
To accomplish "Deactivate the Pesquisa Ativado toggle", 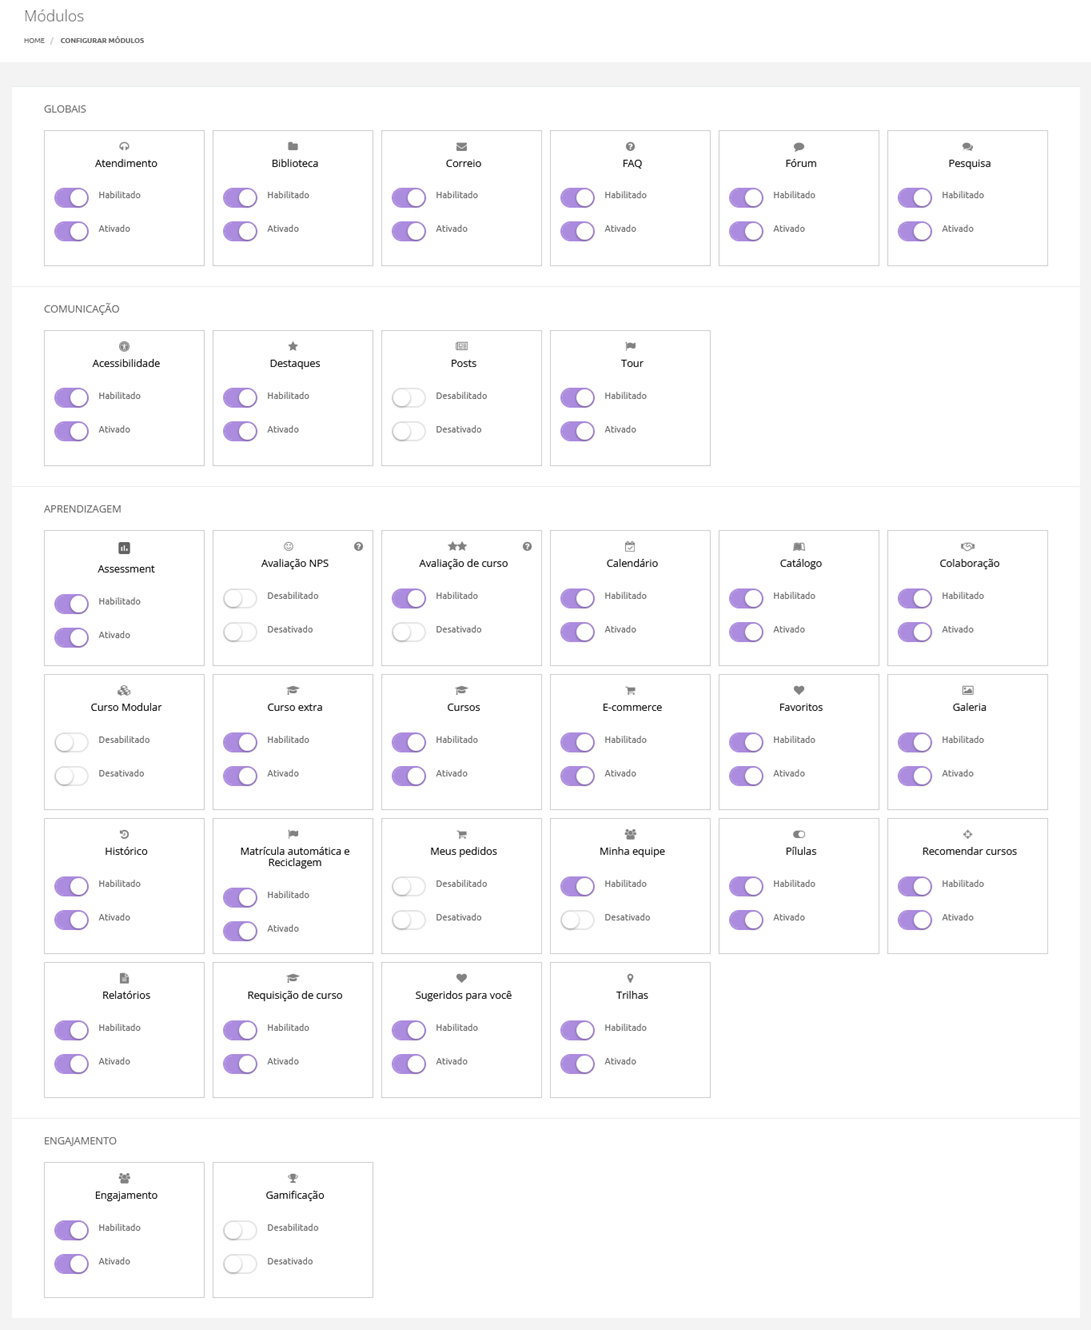I will (x=914, y=232).
